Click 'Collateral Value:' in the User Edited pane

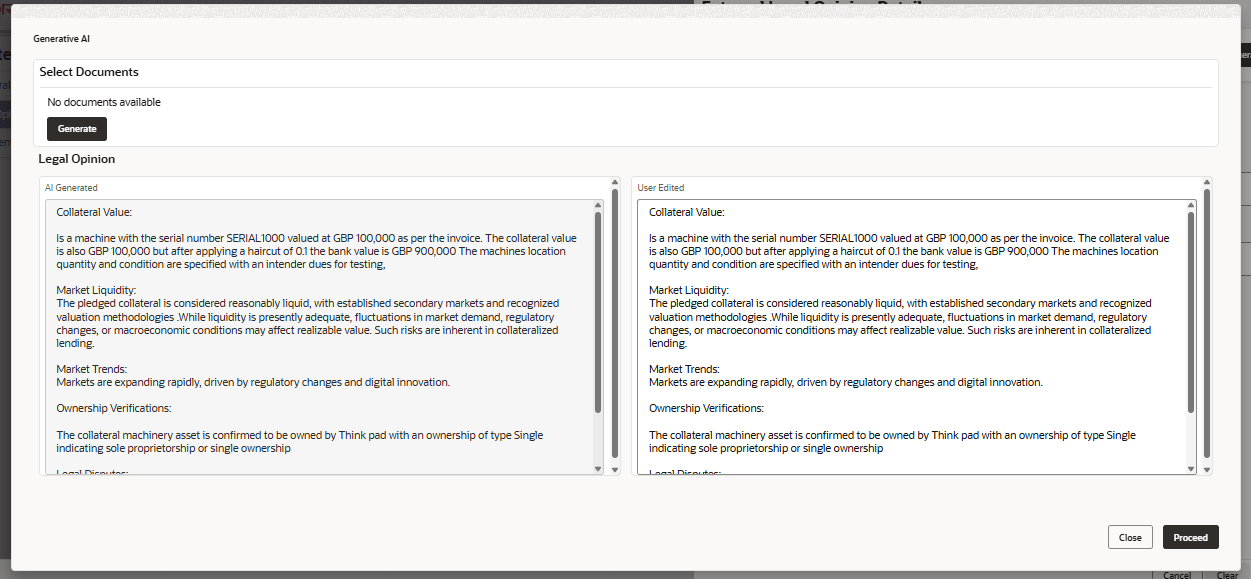pyautogui.click(x=687, y=212)
